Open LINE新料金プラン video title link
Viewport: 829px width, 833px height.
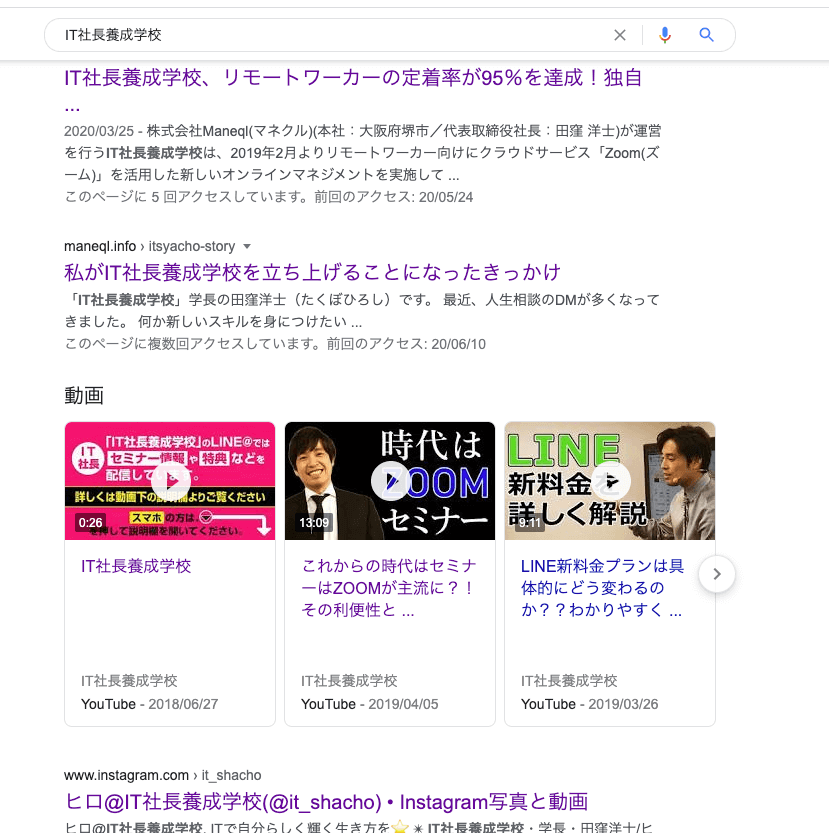coord(602,587)
